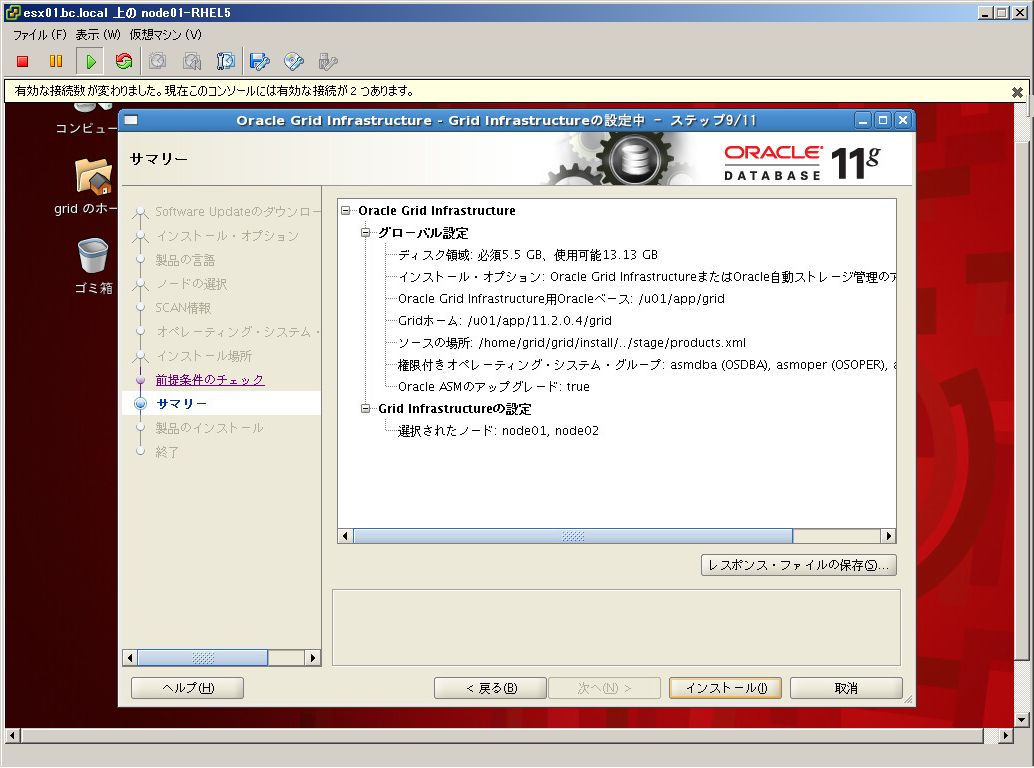
Task: Click the 終了 step label
Action: (x=167, y=452)
